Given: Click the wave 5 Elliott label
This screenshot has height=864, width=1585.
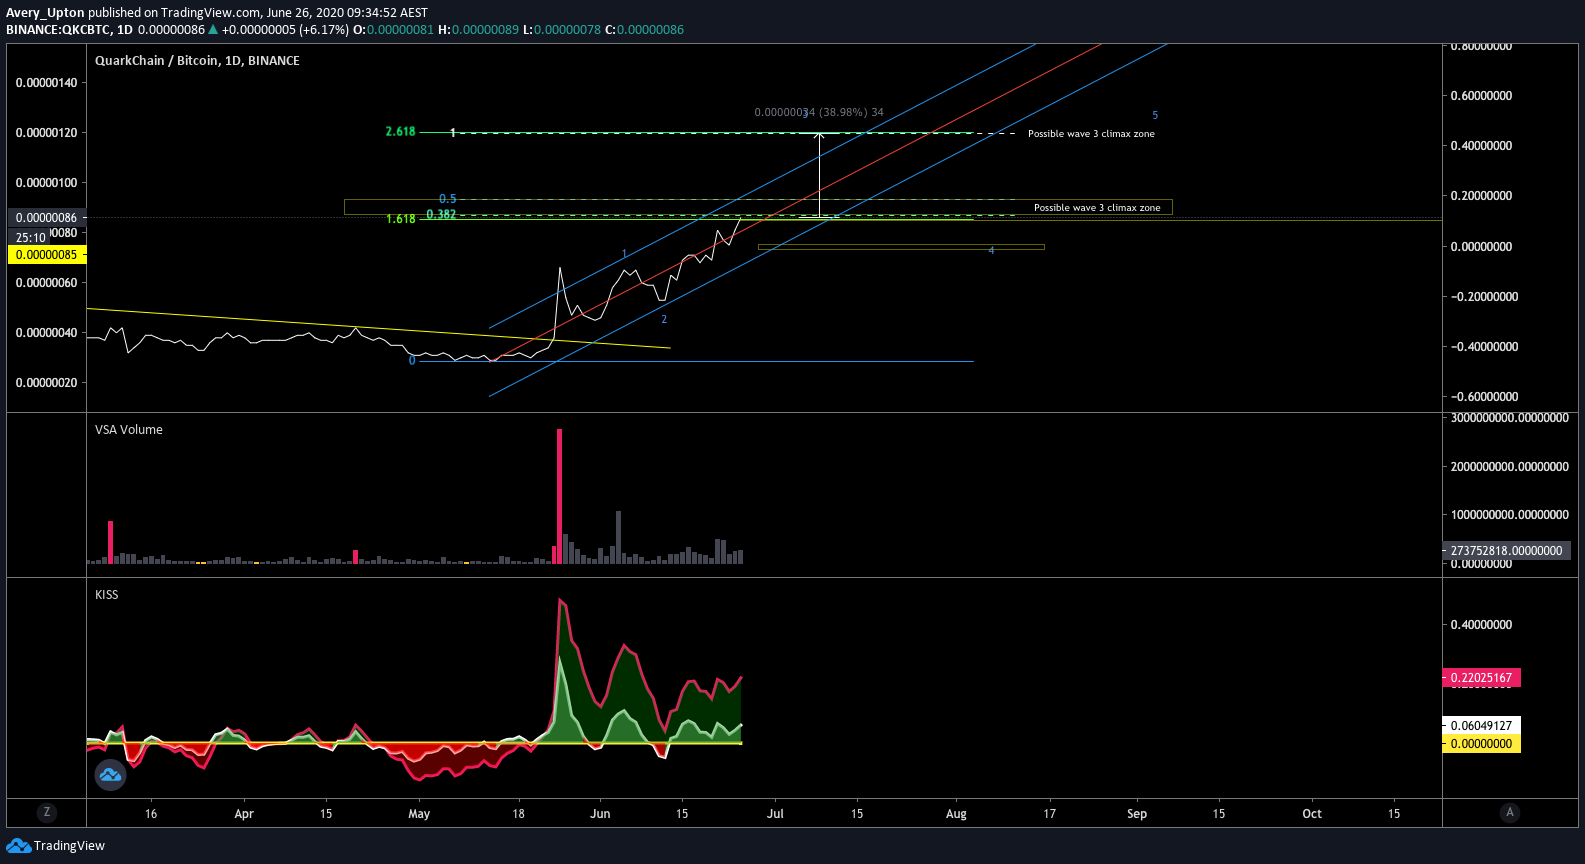Looking at the screenshot, I should pos(1155,116).
